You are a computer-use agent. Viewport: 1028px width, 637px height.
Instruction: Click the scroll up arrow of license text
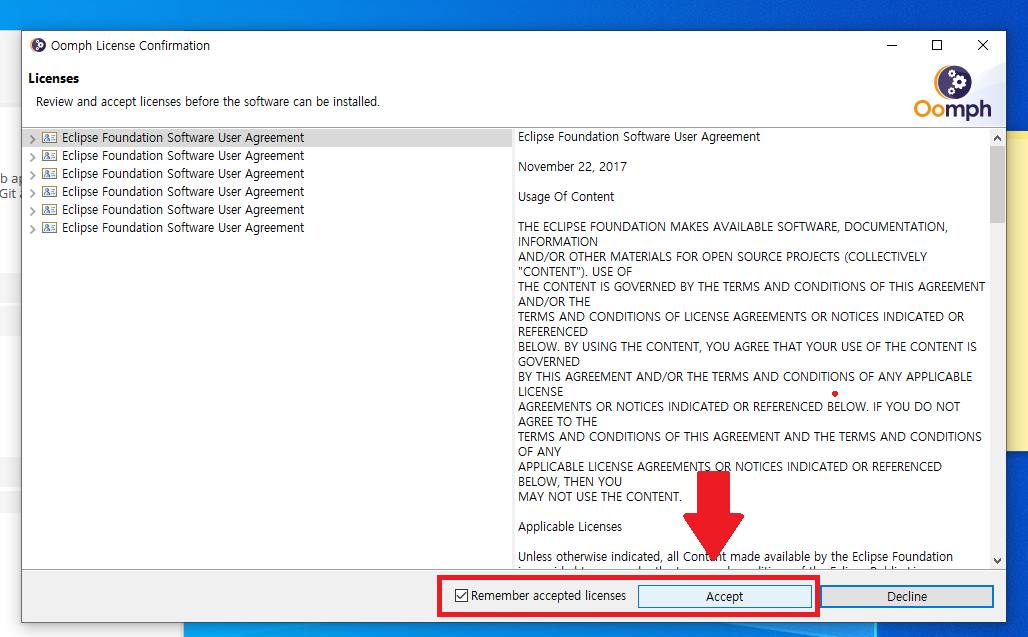pyautogui.click(x=997, y=138)
